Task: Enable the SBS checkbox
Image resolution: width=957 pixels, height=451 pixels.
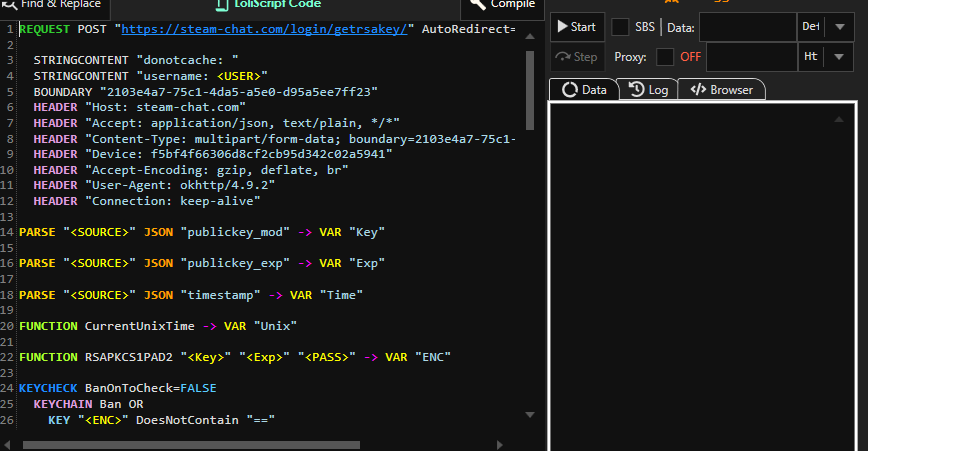Action: click(620, 27)
